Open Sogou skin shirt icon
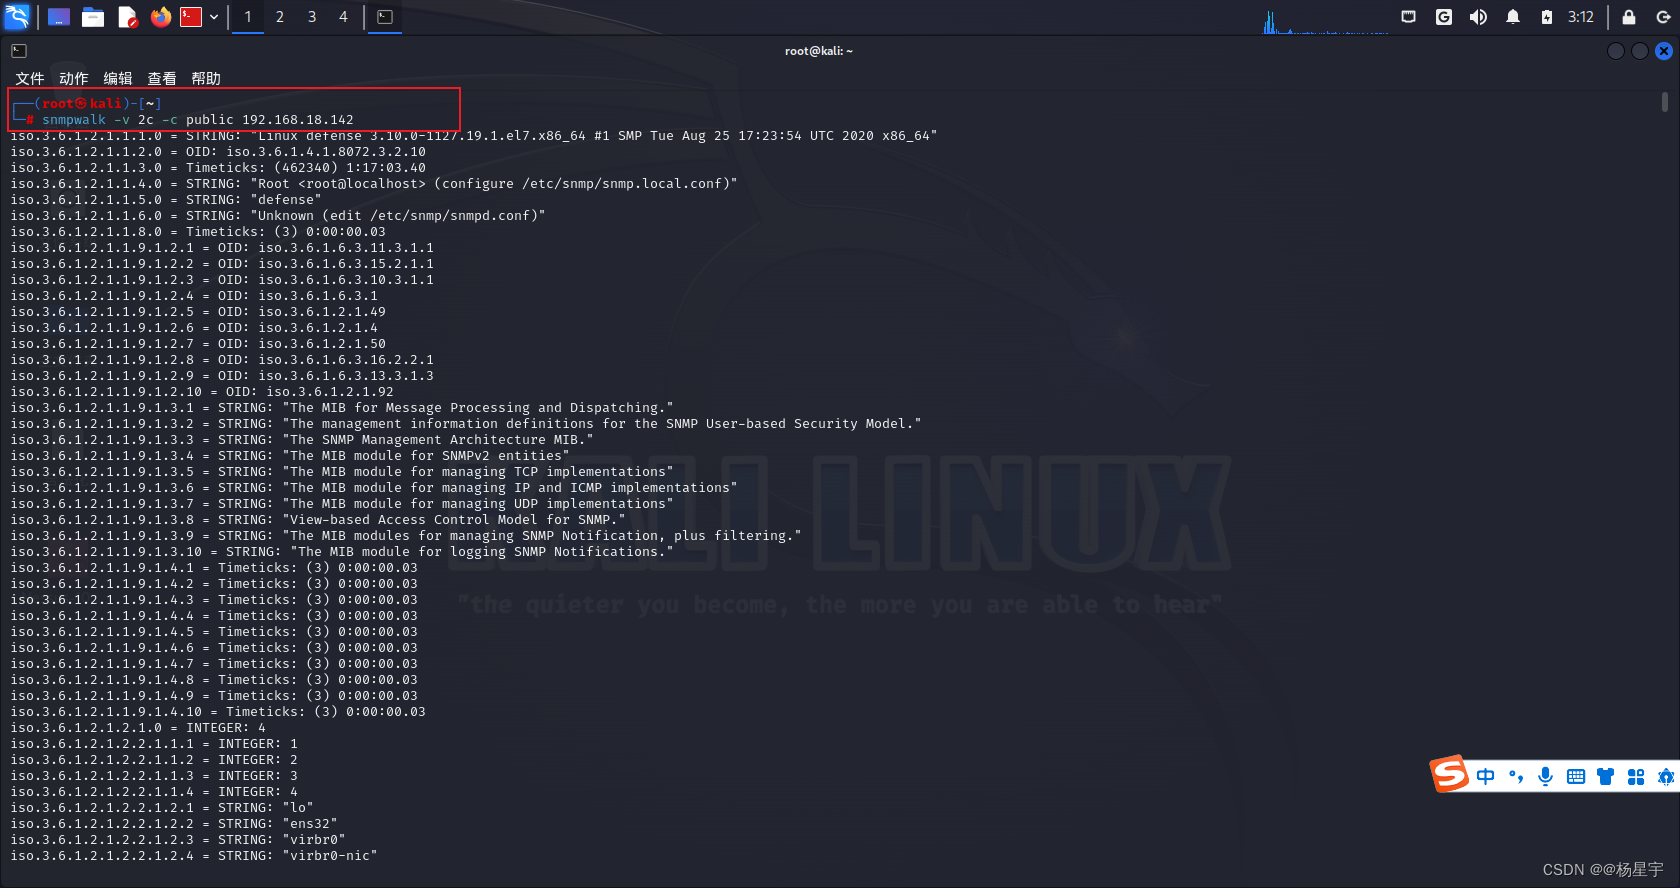This screenshot has height=888, width=1680. (1606, 777)
